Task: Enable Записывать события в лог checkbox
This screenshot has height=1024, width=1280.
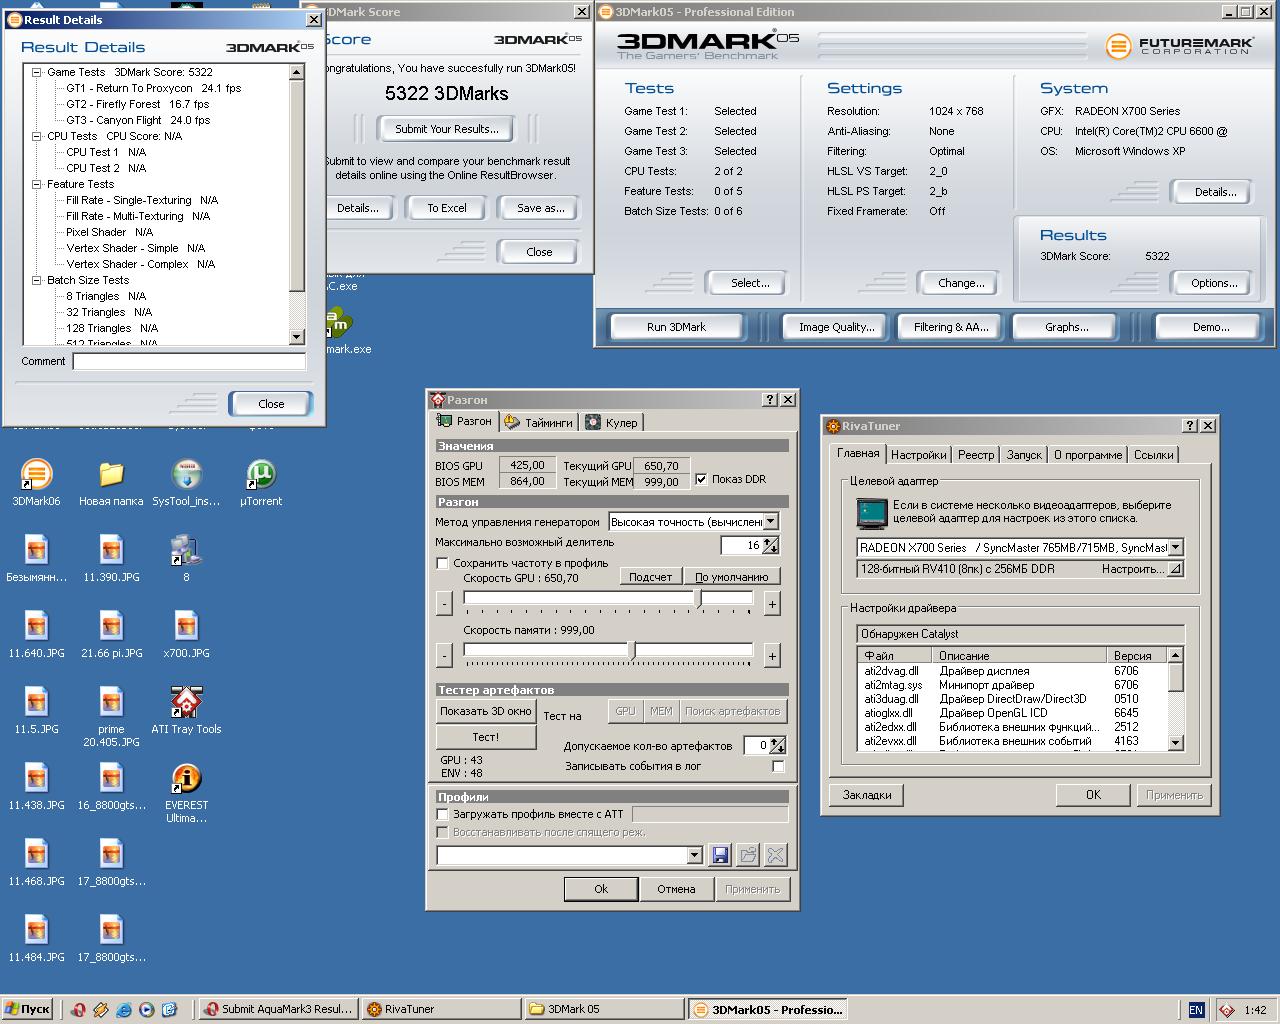Action: (778, 766)
